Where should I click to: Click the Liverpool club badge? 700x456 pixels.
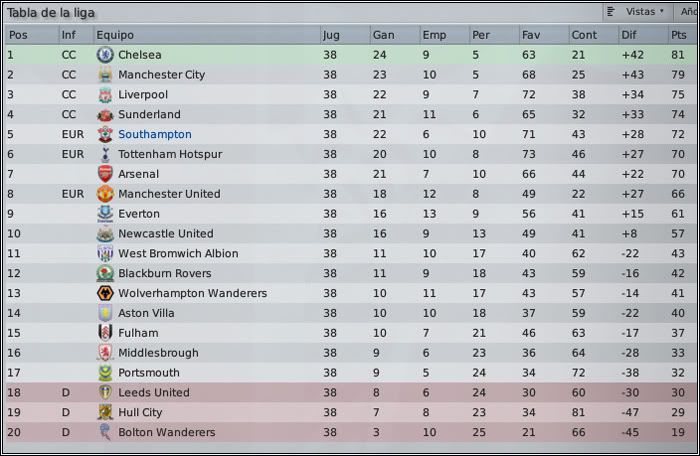(105, 95)
